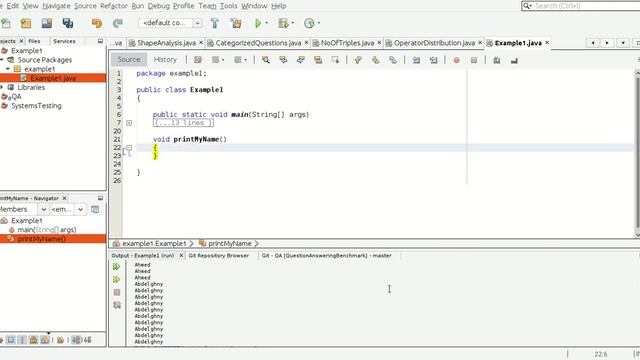Expand the folded main method block

pyautogui.click(x=129, y=123)
